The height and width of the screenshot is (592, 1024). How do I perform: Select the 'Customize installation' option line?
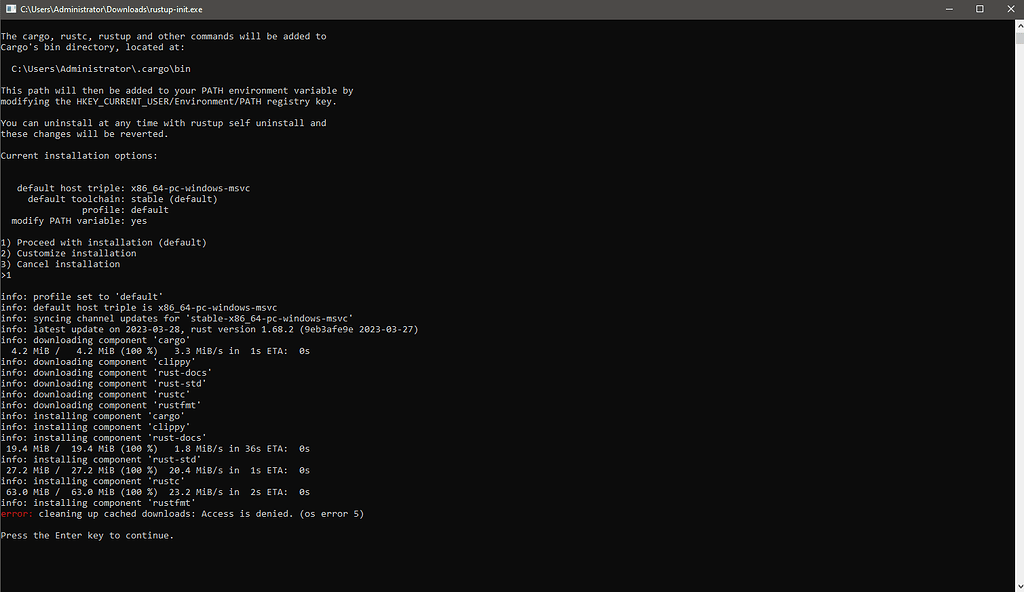(x=67, y=253)
